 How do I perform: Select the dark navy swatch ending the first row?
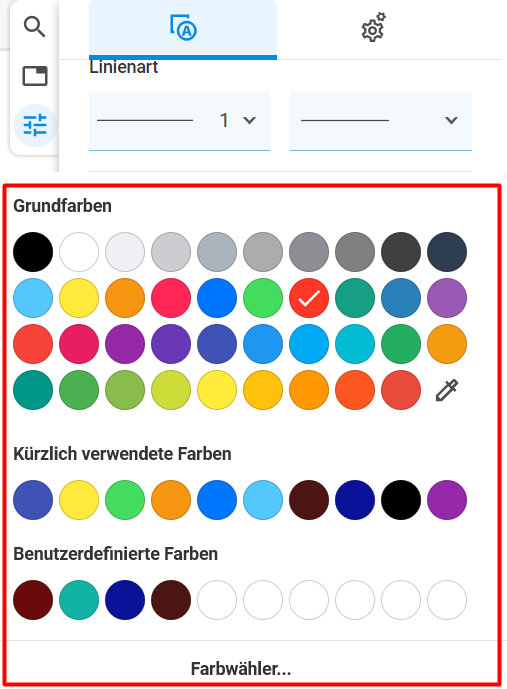pos(447,252)
